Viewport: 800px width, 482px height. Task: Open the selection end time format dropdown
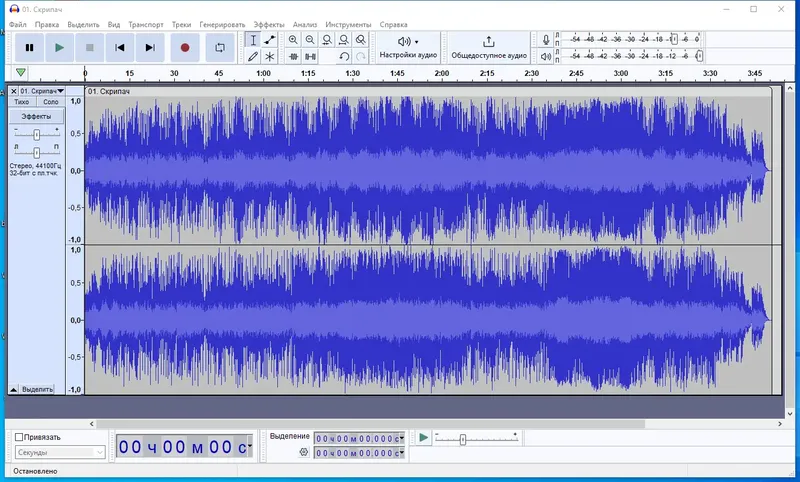coord(402,452)
